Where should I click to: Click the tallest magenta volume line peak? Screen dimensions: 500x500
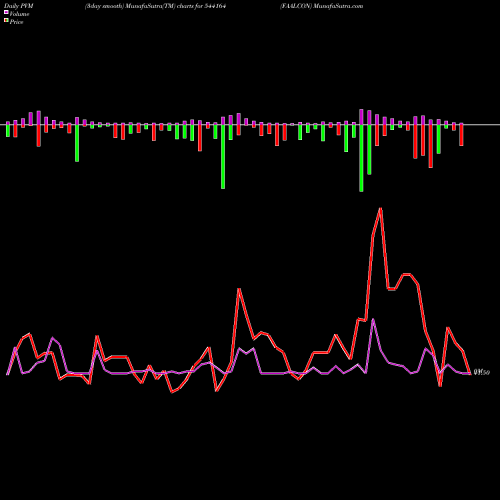(373, 320)
